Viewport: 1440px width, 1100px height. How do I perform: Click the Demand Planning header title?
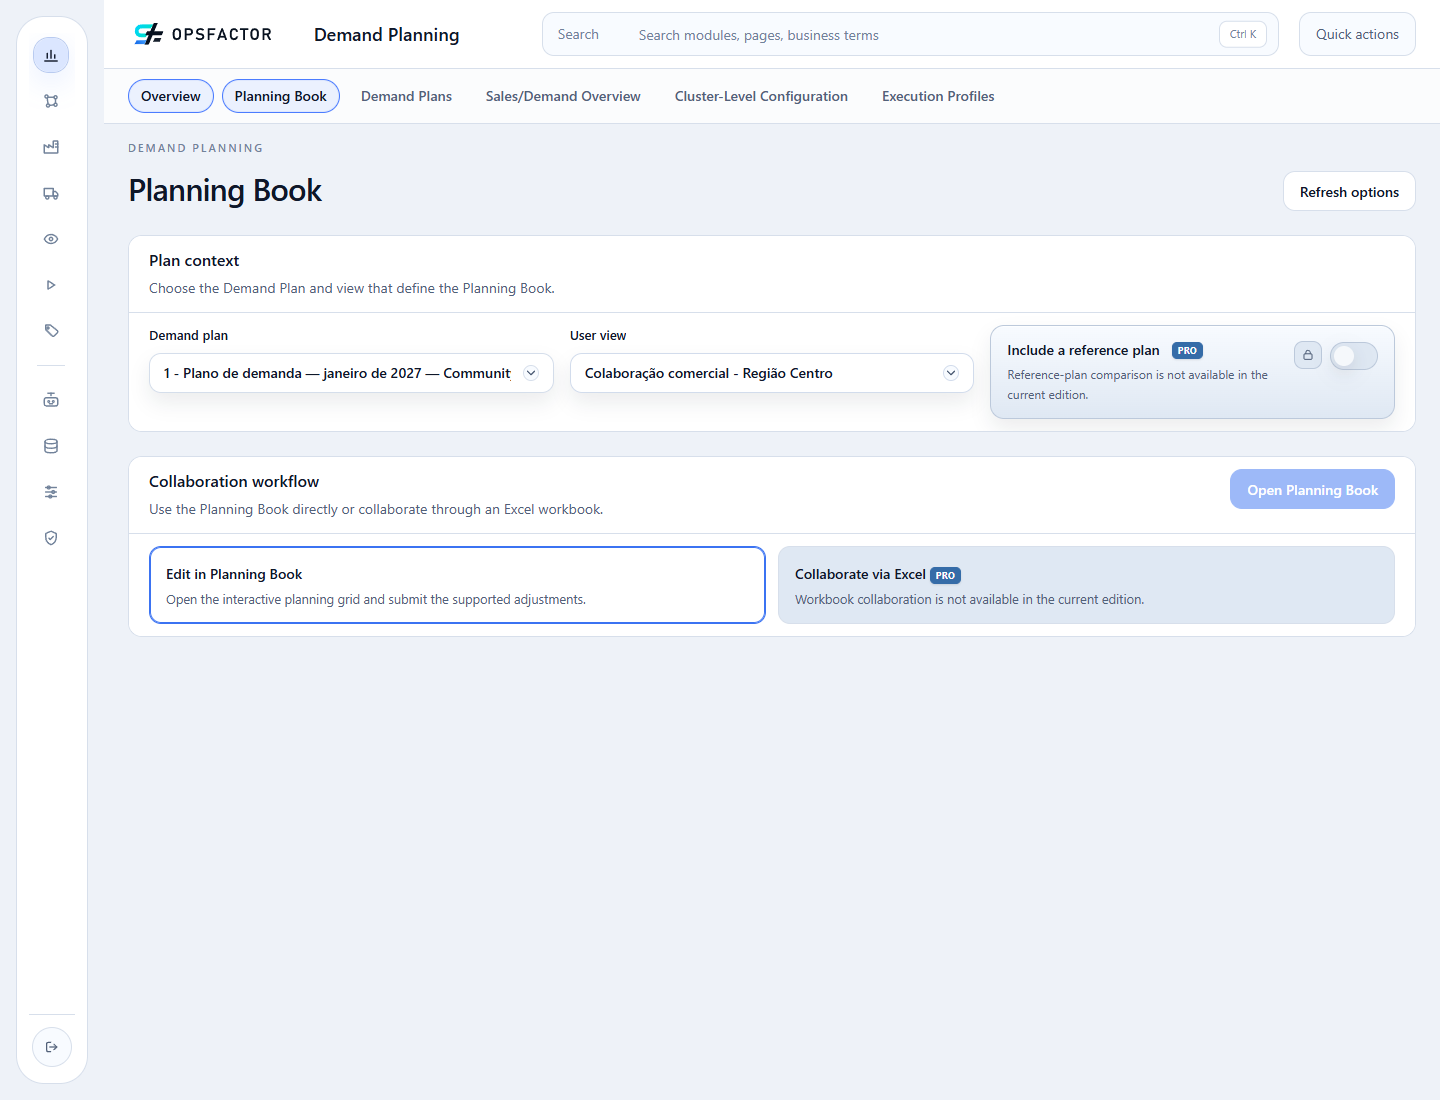point(387,35)
